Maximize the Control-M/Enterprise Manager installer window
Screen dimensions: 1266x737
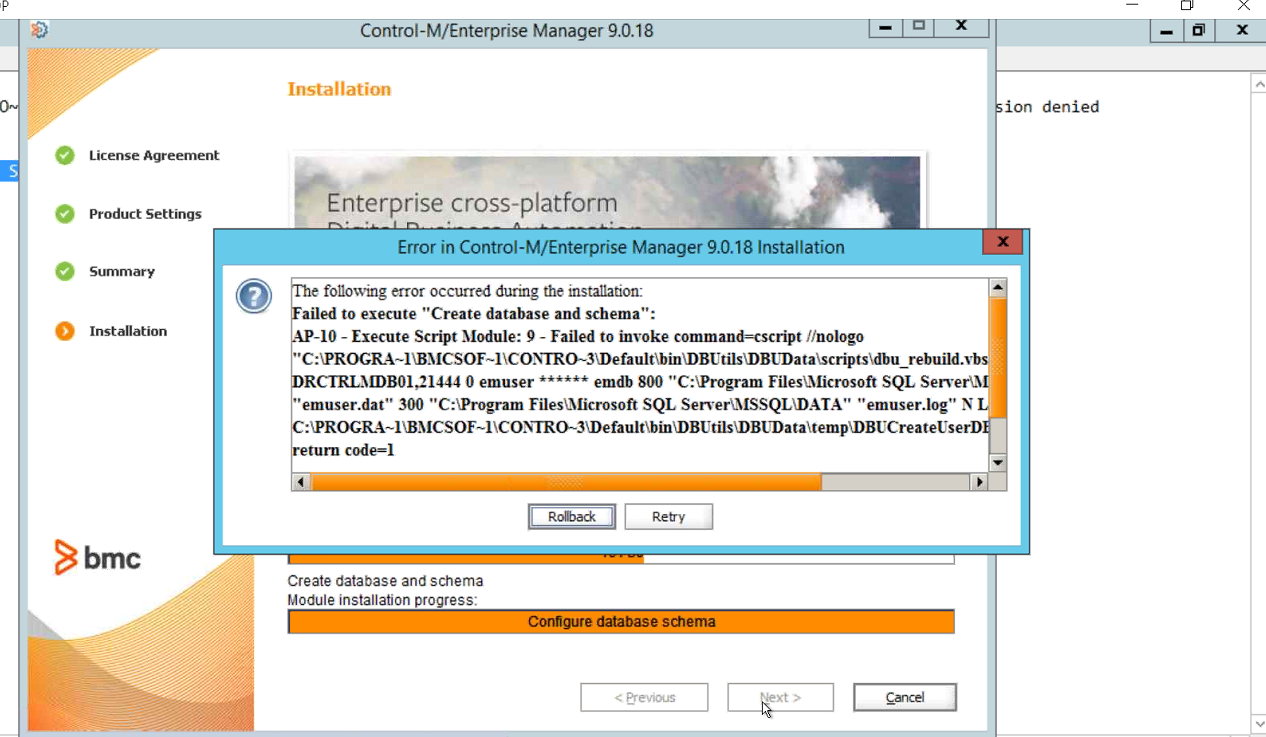(x=920, y=27)
